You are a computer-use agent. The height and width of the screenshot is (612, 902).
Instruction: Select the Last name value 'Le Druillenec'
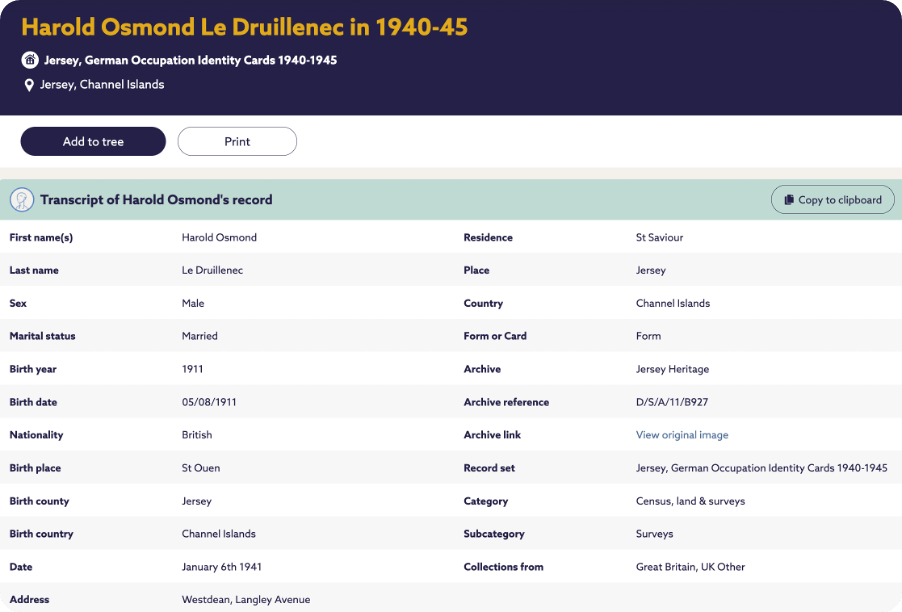click(212, 270)
